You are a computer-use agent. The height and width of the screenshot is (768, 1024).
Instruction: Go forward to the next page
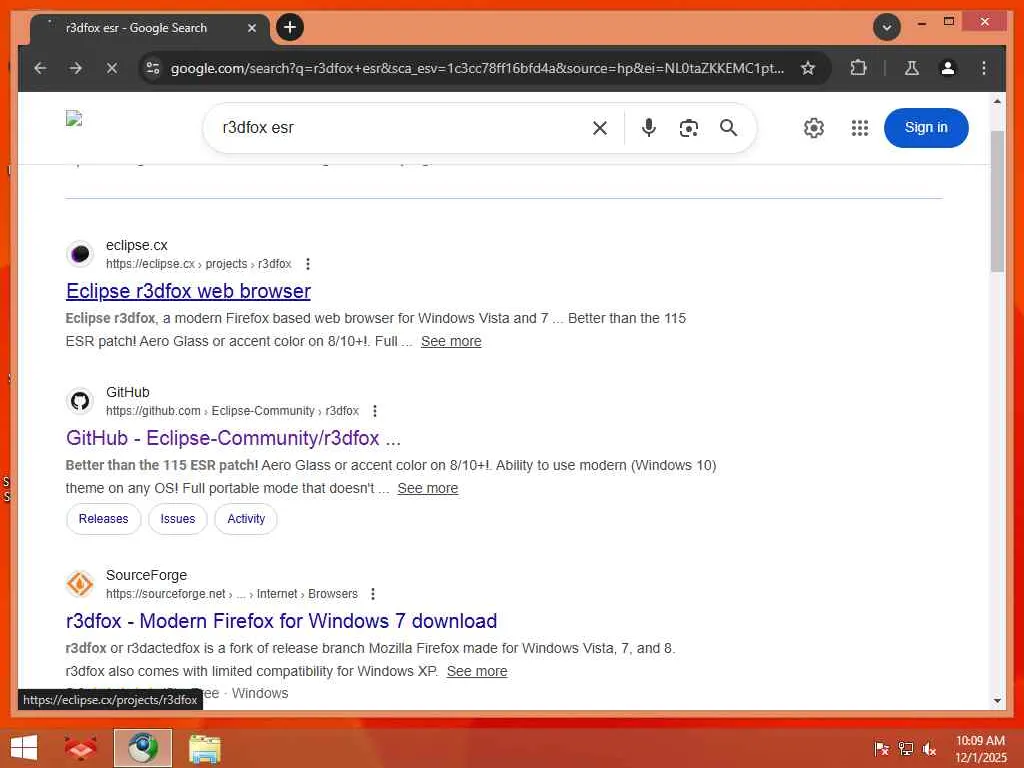76,68
